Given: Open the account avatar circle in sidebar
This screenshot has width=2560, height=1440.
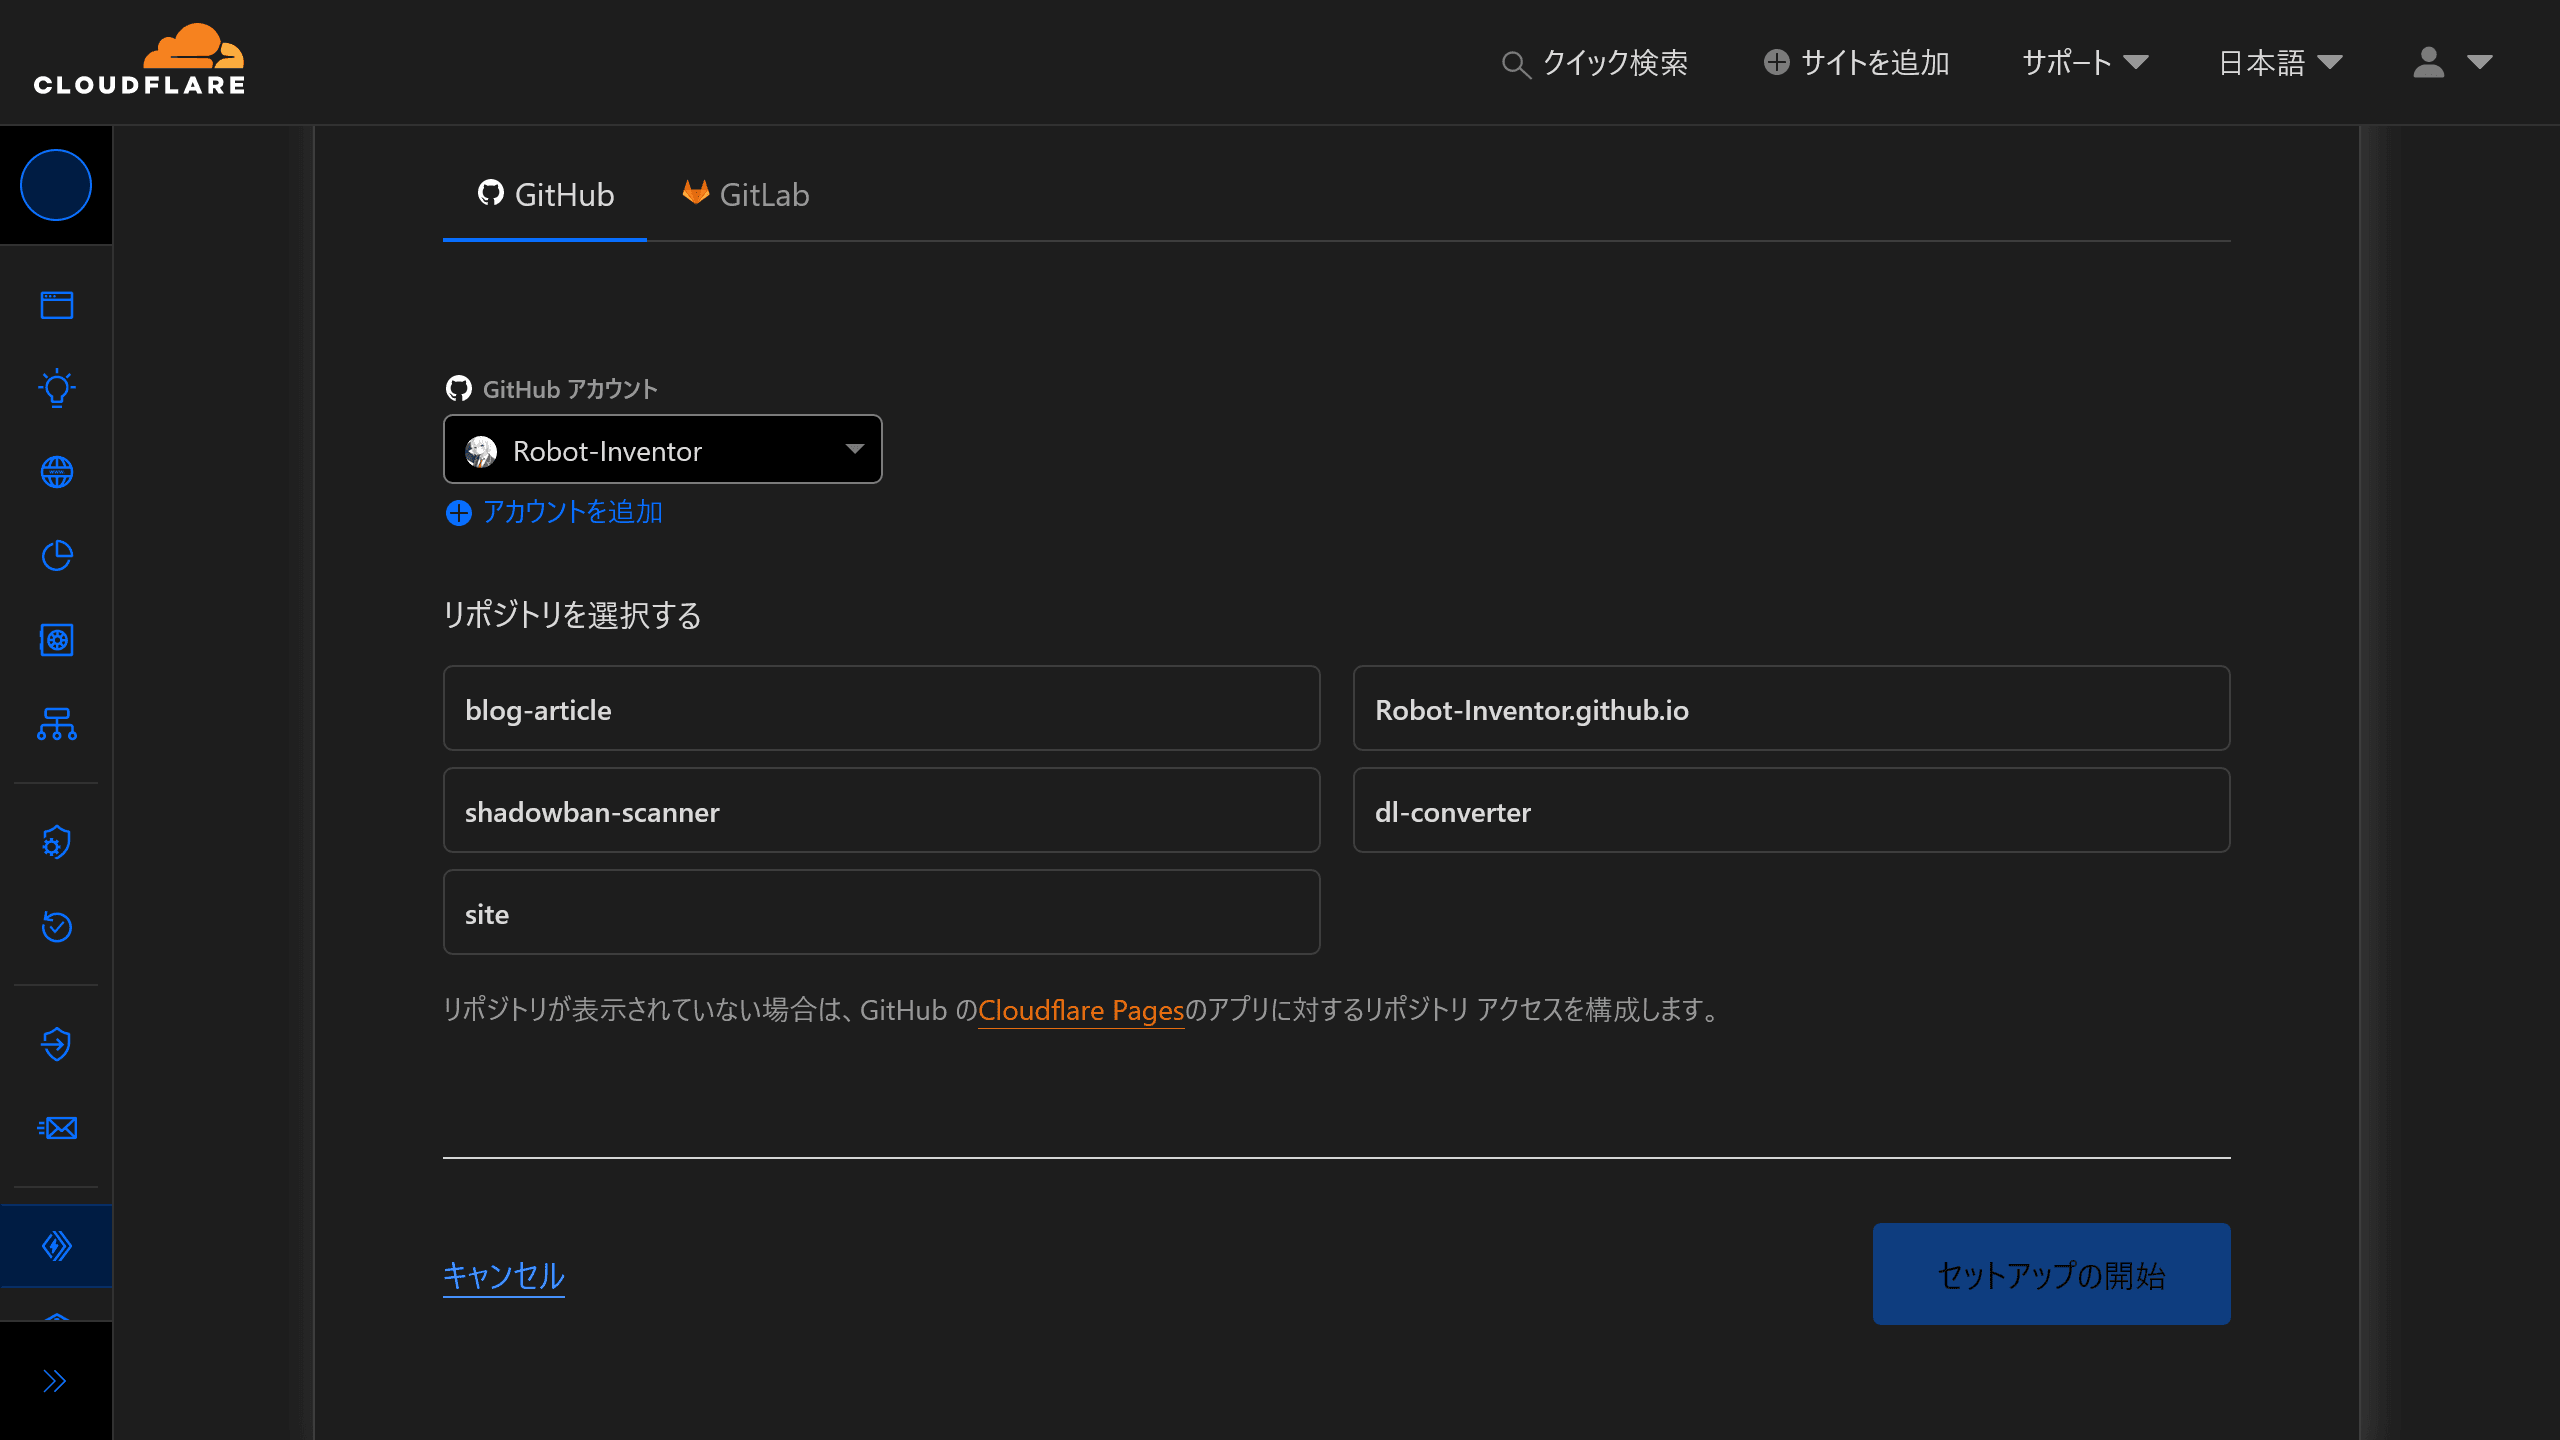Looking at the screenshot, I should point(56,185).
